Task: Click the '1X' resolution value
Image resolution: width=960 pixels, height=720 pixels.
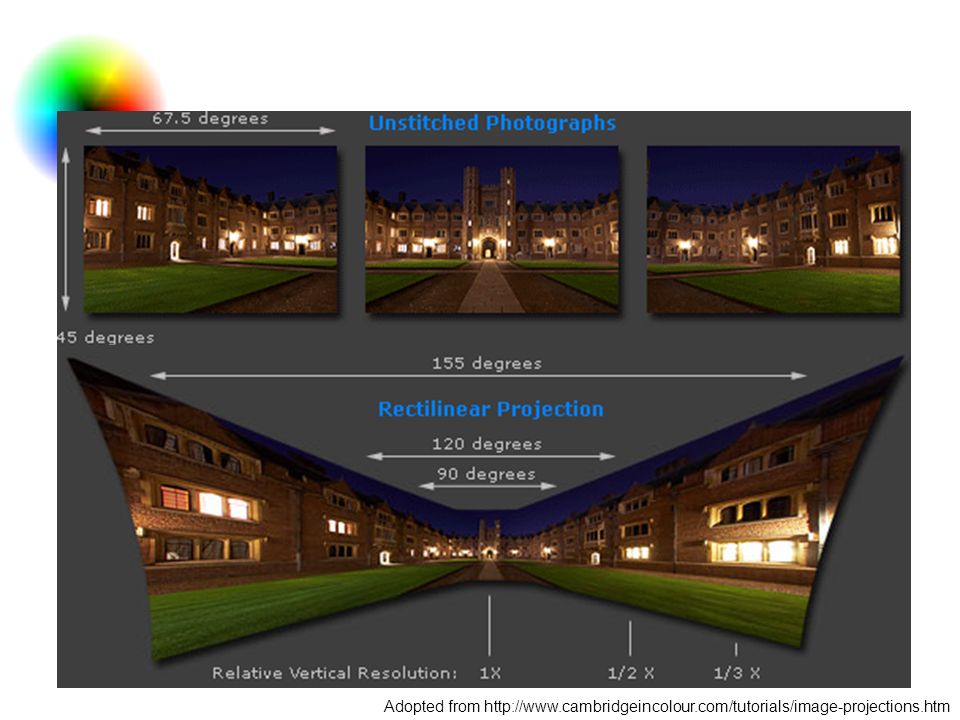Action: click(x=490, y=673)
